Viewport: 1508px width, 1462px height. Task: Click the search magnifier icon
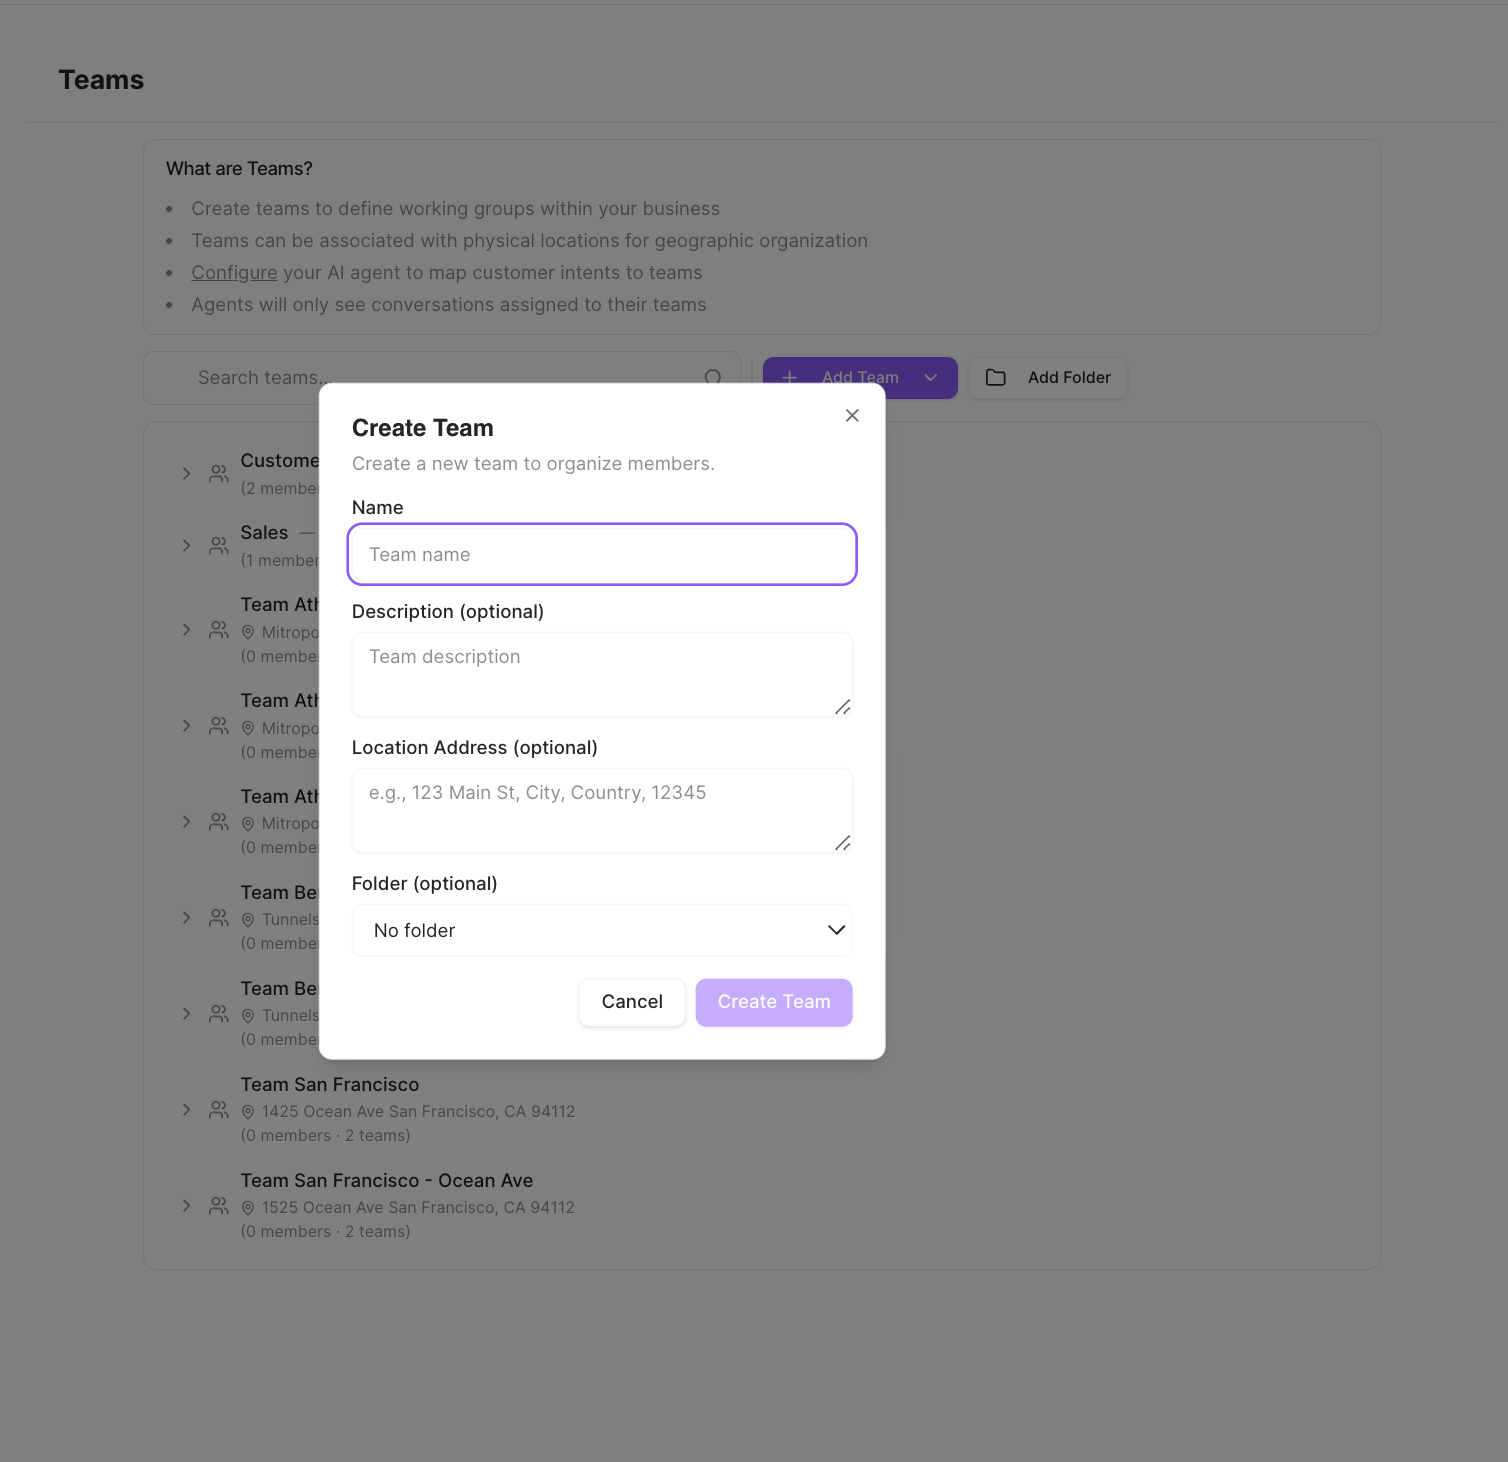pos(713,378)
